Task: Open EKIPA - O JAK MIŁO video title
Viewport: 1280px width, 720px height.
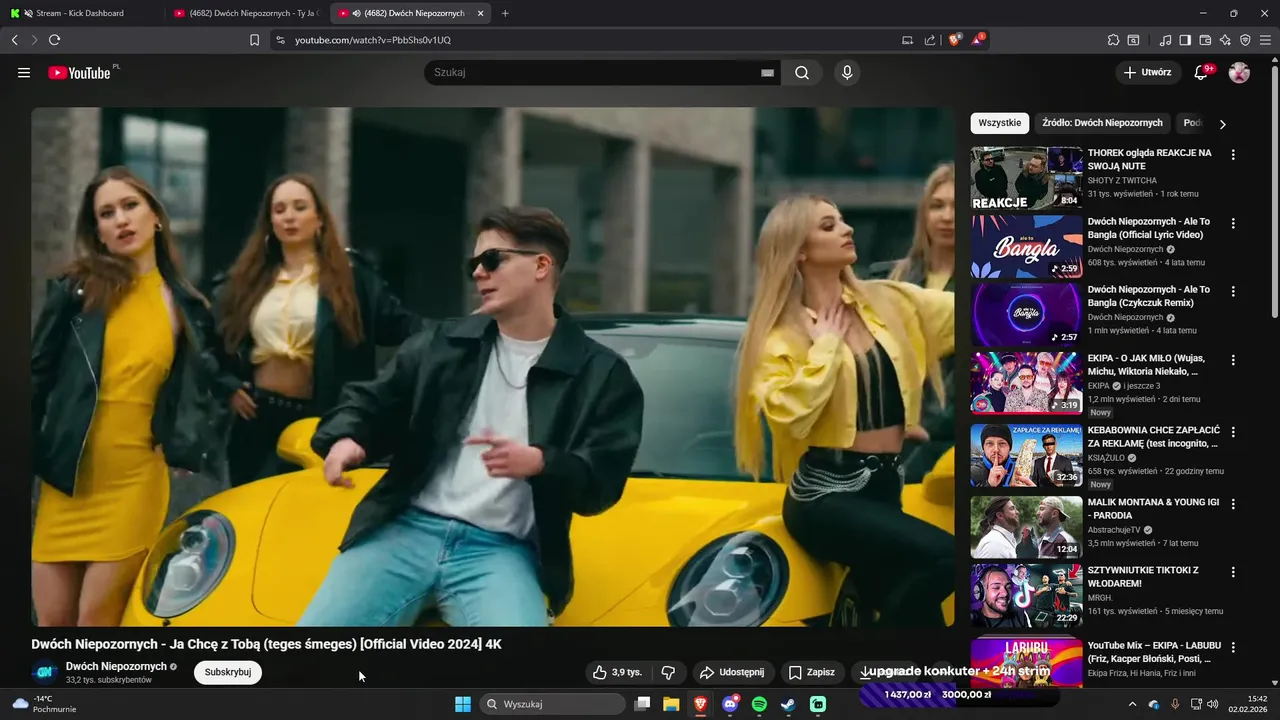Action: [1146, 364]
